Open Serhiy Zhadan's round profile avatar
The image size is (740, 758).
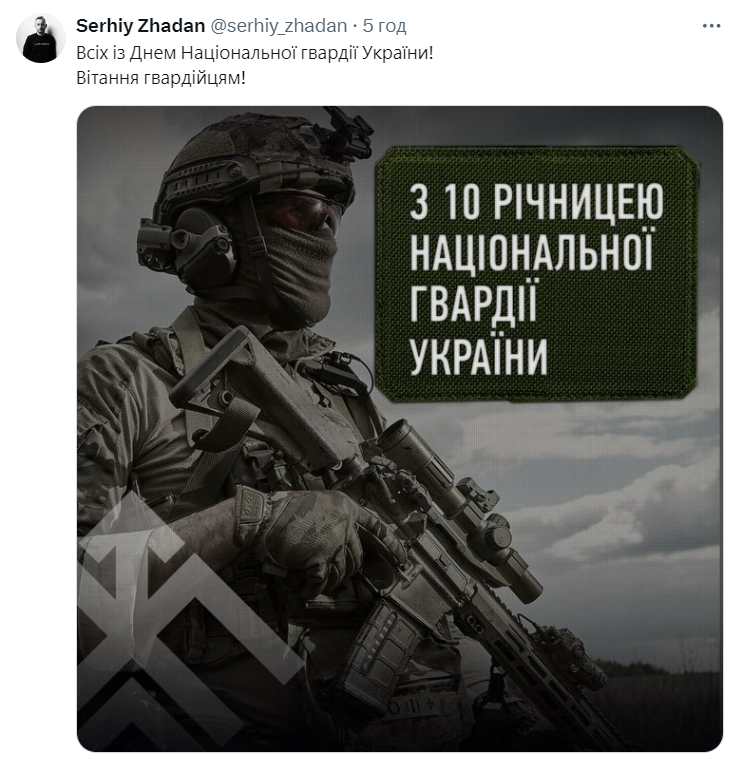pyautogui.click(x=41, y=38)
